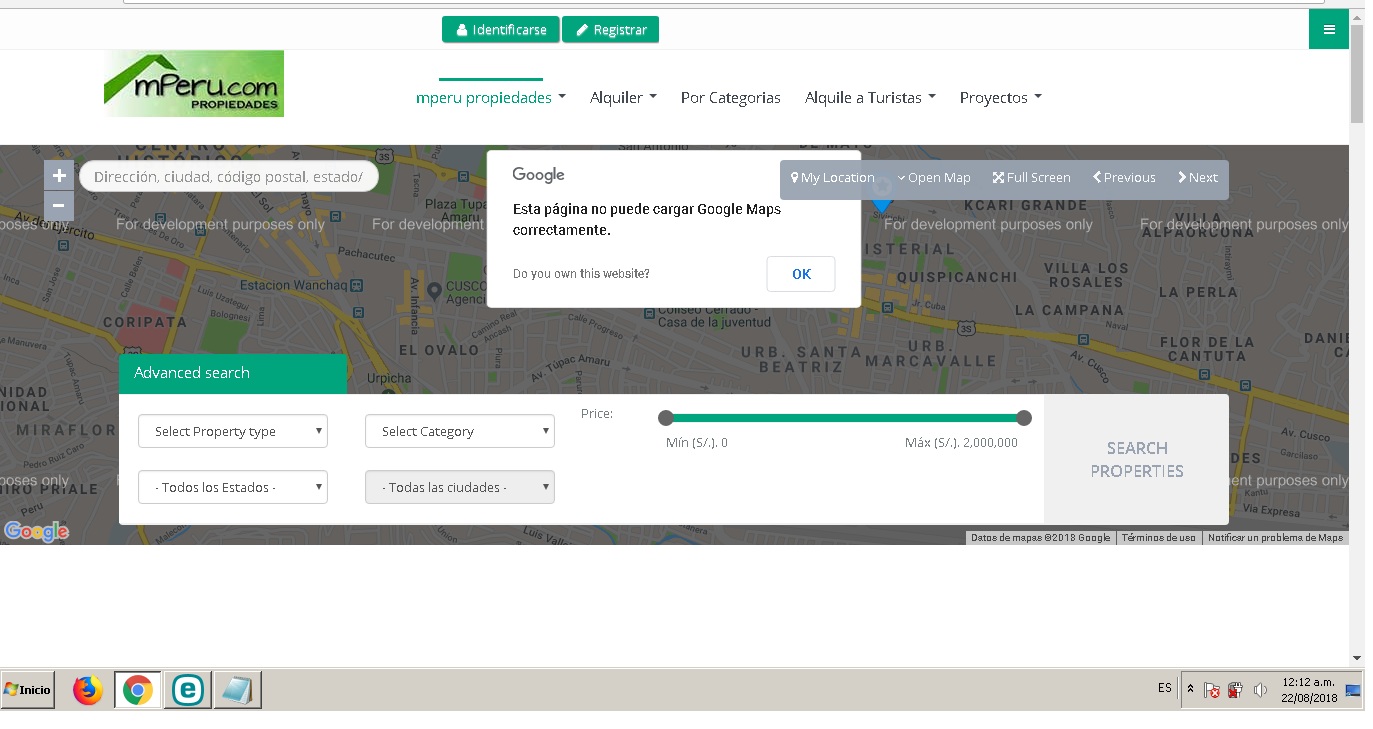Click the maximum price slider handle
The height and width of the screenshot is (729, 1373).
pyautogui.click(x=1023, y=418)
